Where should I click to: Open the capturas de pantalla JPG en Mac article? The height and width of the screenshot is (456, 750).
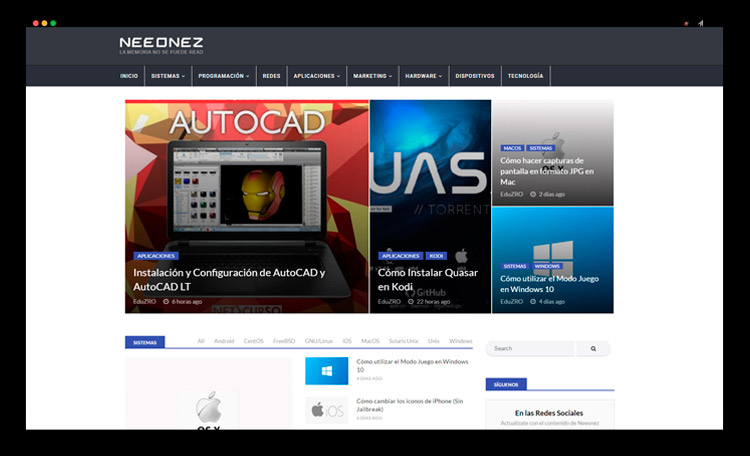[x=547, y=171]
